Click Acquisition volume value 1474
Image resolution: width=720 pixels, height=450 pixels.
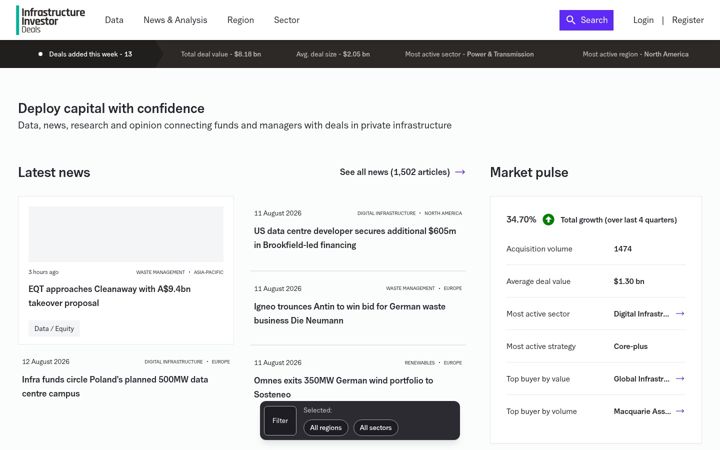[623, 249]
